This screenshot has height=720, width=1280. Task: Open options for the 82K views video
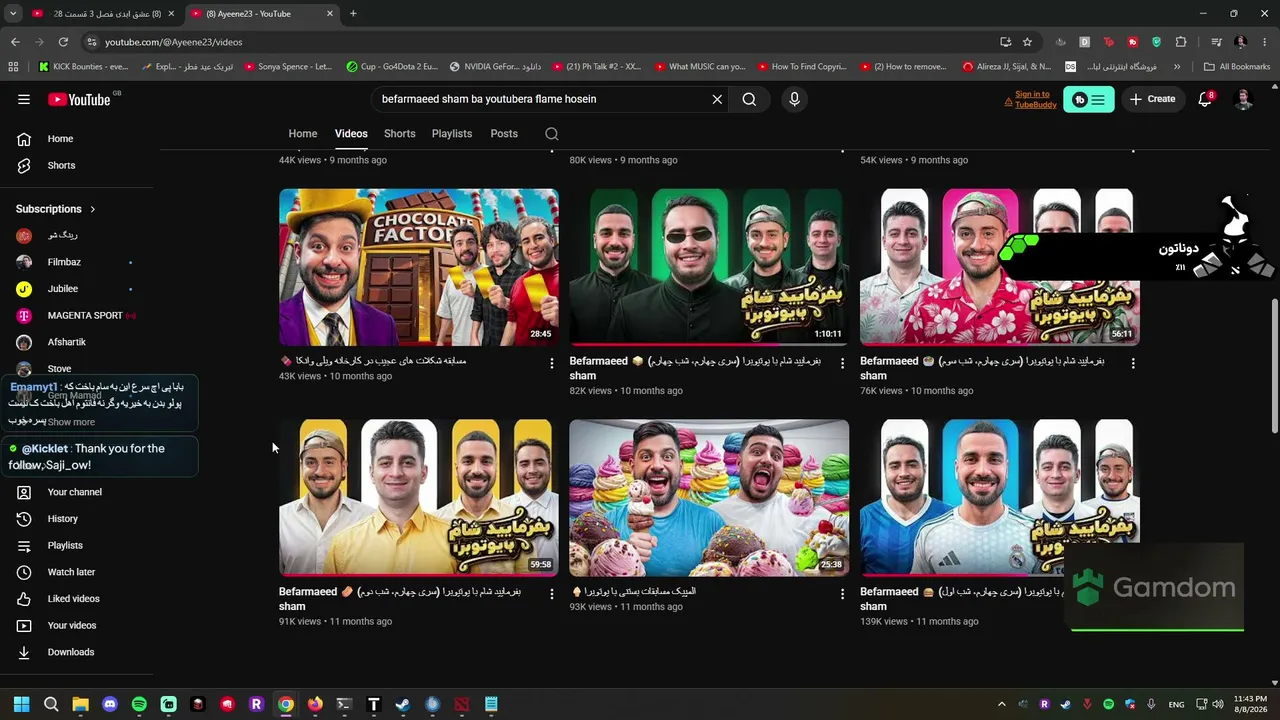pyautogui.click(x=842, y=363)
